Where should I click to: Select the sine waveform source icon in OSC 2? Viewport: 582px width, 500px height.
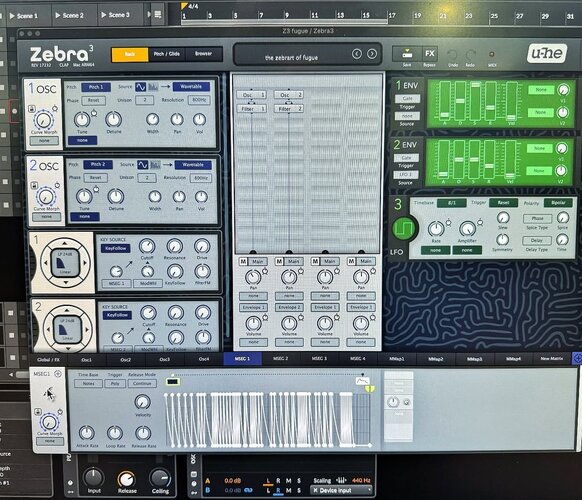coord(143,164)
